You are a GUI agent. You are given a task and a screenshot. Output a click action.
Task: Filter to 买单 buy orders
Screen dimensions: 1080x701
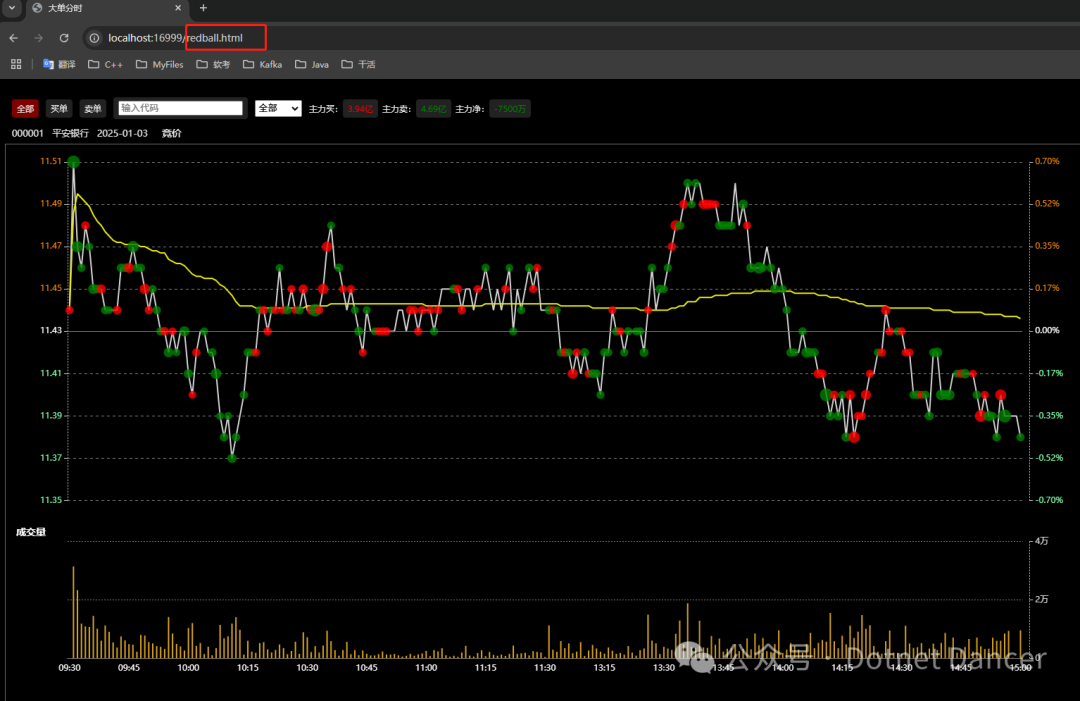coord(59,109)
